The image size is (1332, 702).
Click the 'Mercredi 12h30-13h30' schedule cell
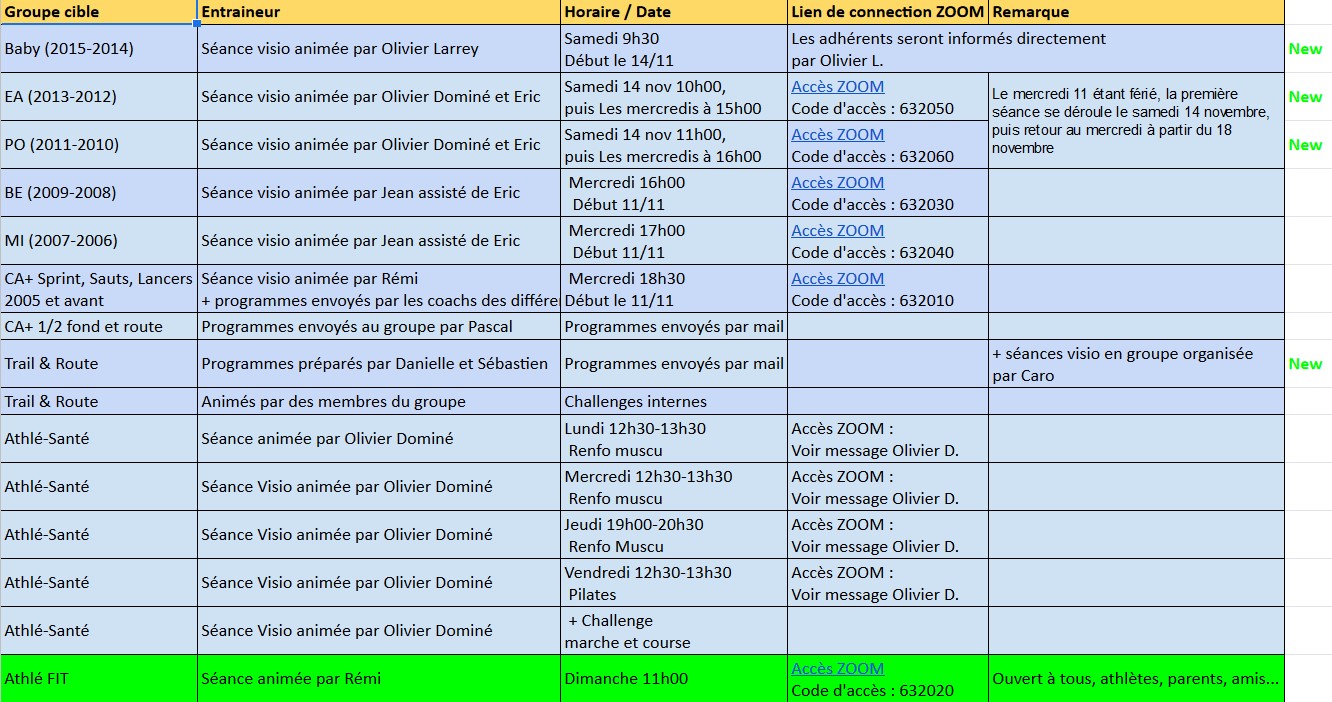[674, 487]
